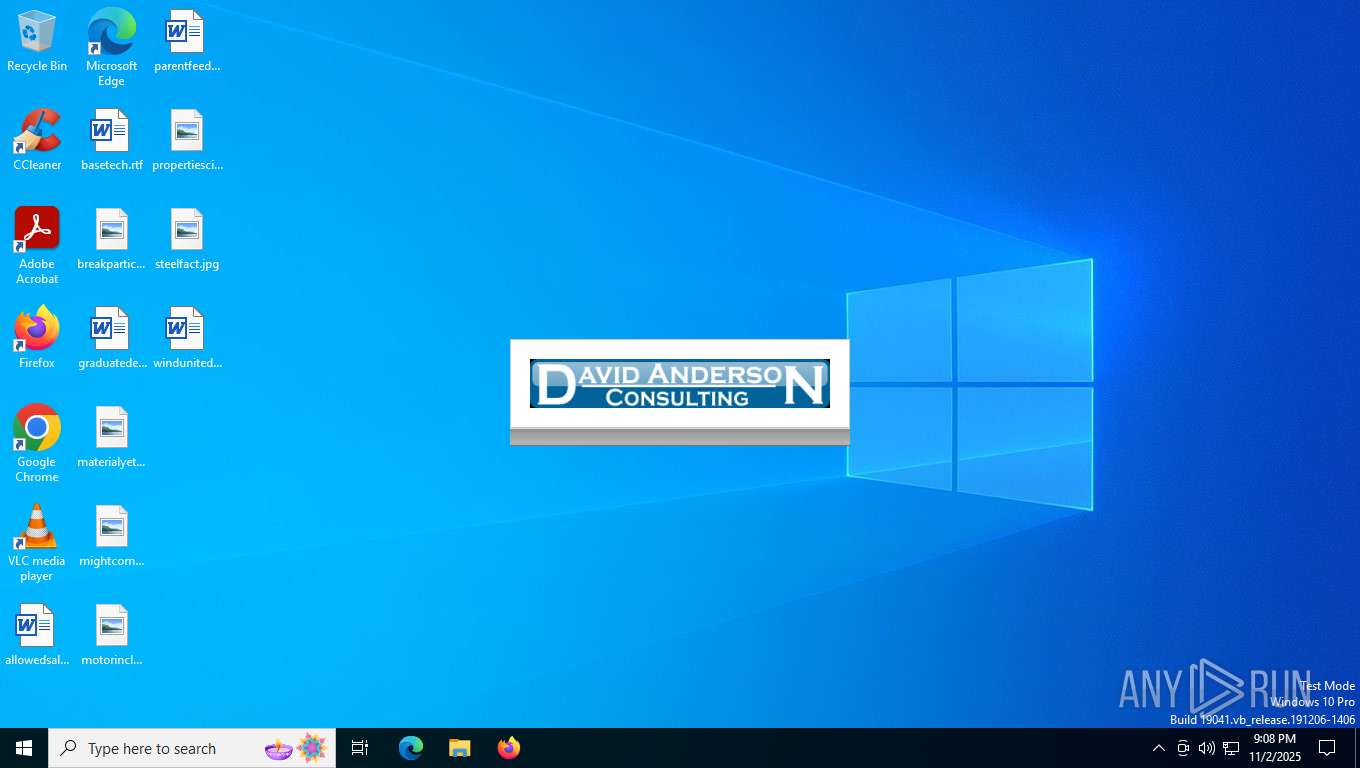The image size is (1360, 768).
Task: Select the allowedsal Word document icon
Action: click(x=37, y=635)
